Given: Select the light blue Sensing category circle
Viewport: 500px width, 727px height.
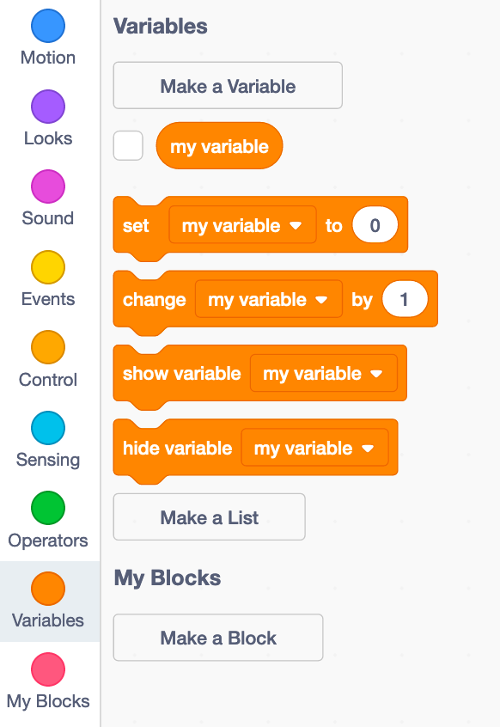Looking at the screenshot, I should pos(48,428).
